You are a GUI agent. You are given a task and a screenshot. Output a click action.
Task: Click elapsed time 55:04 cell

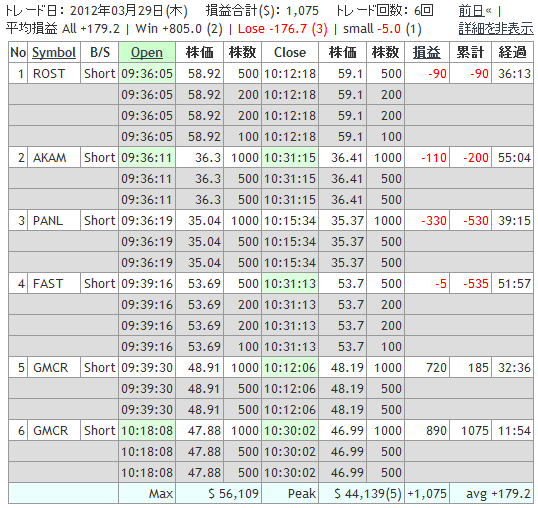coord(512,157)
